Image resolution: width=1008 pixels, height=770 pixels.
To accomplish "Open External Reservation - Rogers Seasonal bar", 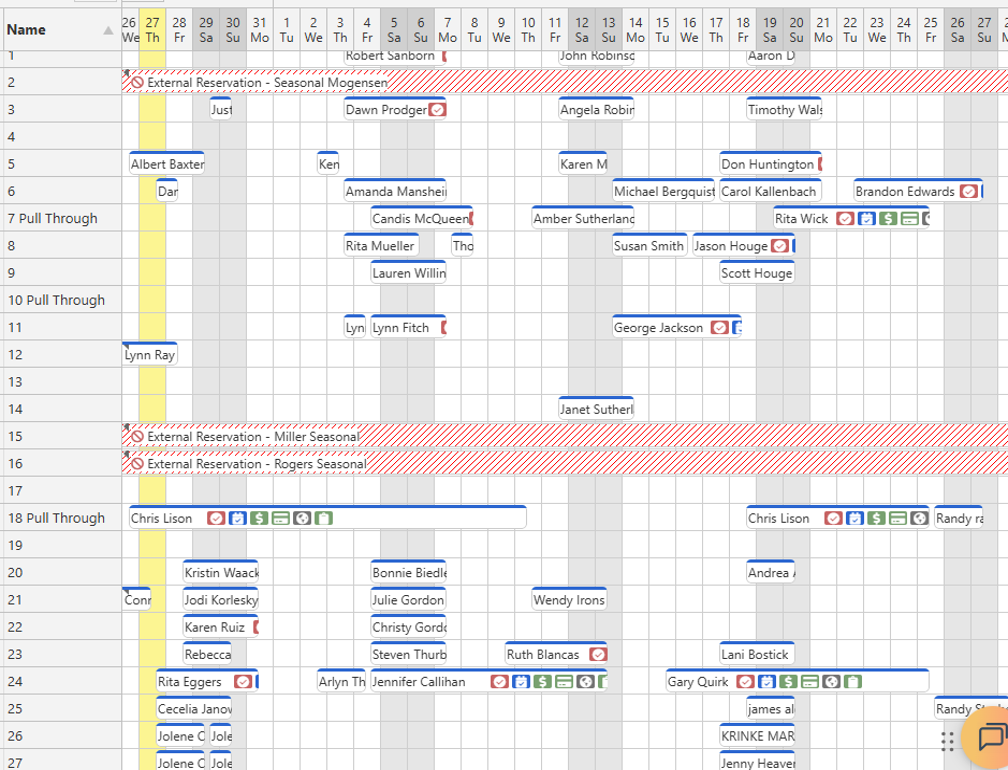I will tap(564, 463).
